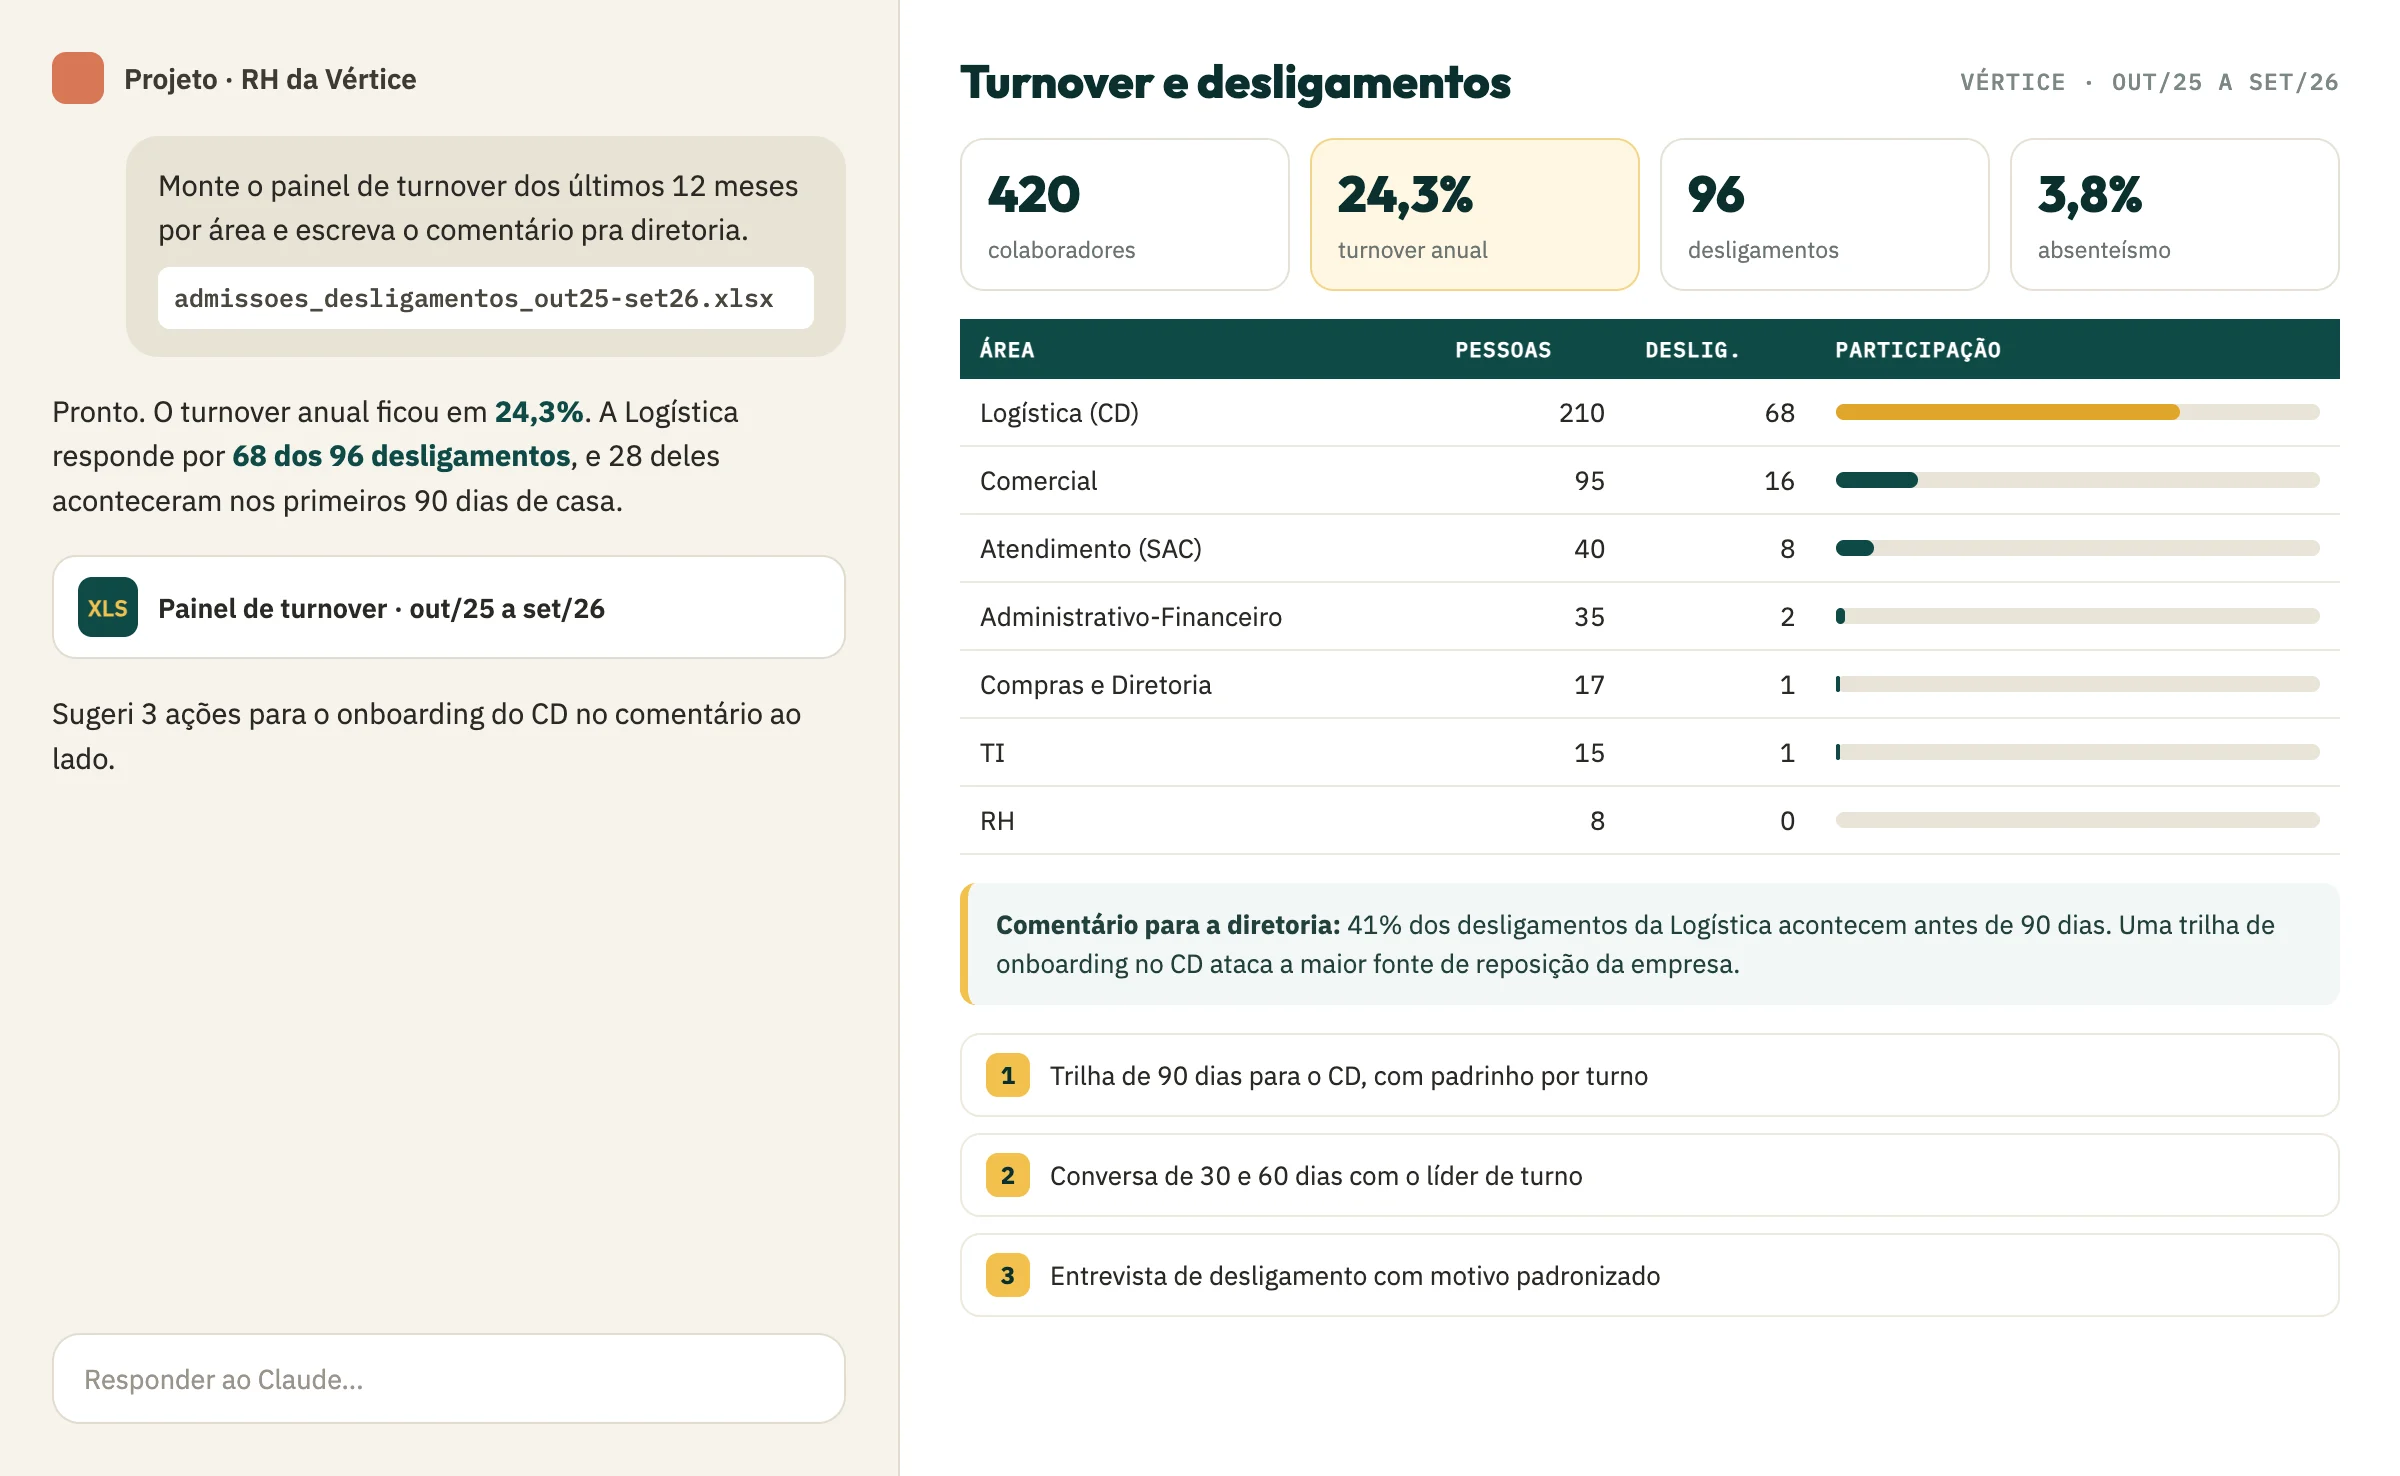This screenshot has width=2400, height=1476.
Task: Click highlighted text 68 dos 96 desligamentos
Action: coord(401,456)
